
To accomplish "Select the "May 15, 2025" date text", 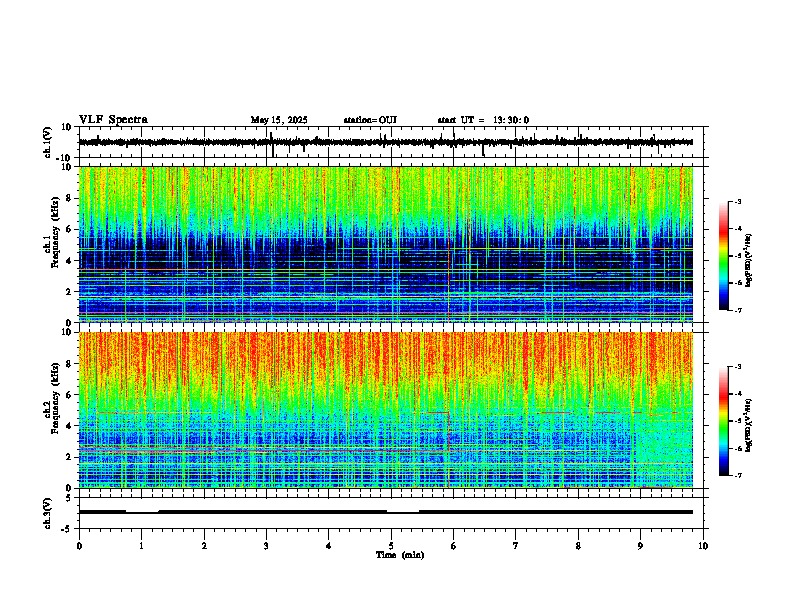I will point(279,120).
